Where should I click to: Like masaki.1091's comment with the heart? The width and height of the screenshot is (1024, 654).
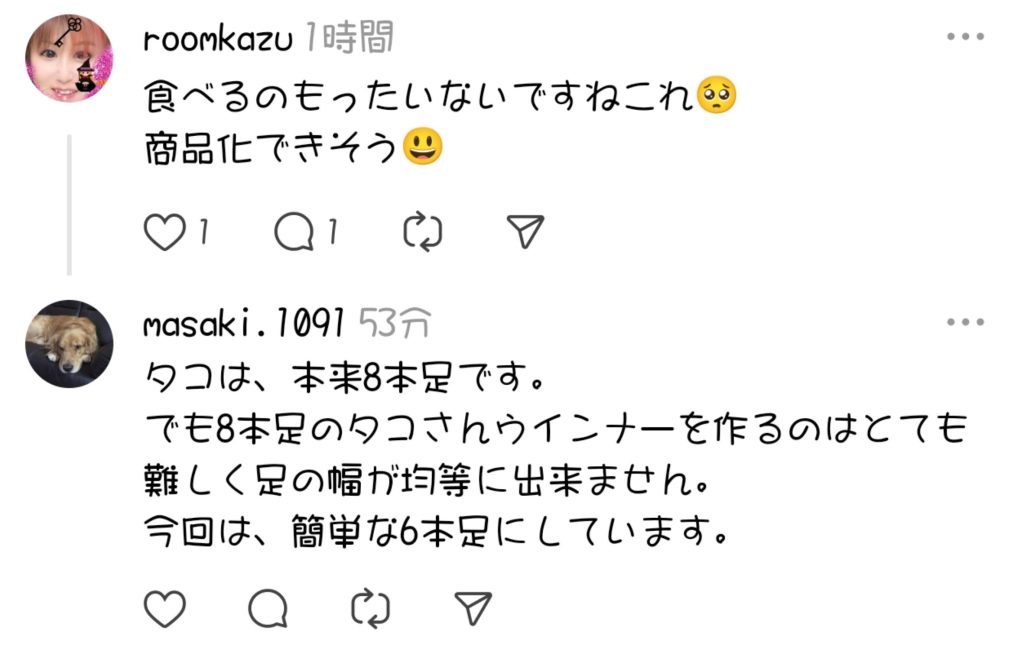point(165,607)
